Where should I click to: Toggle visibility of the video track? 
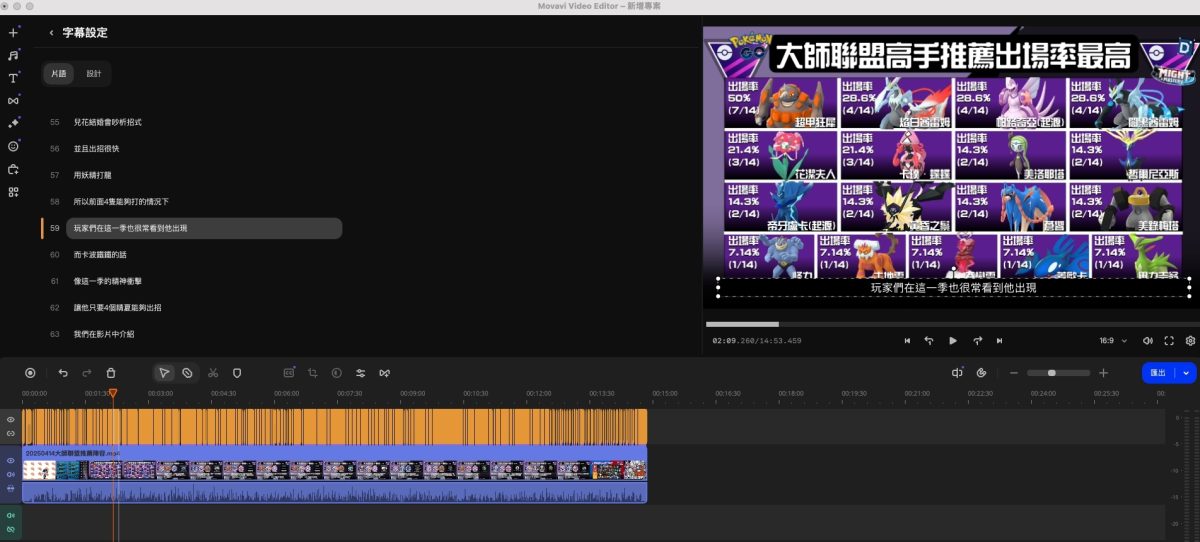click(x=11, y=461)
